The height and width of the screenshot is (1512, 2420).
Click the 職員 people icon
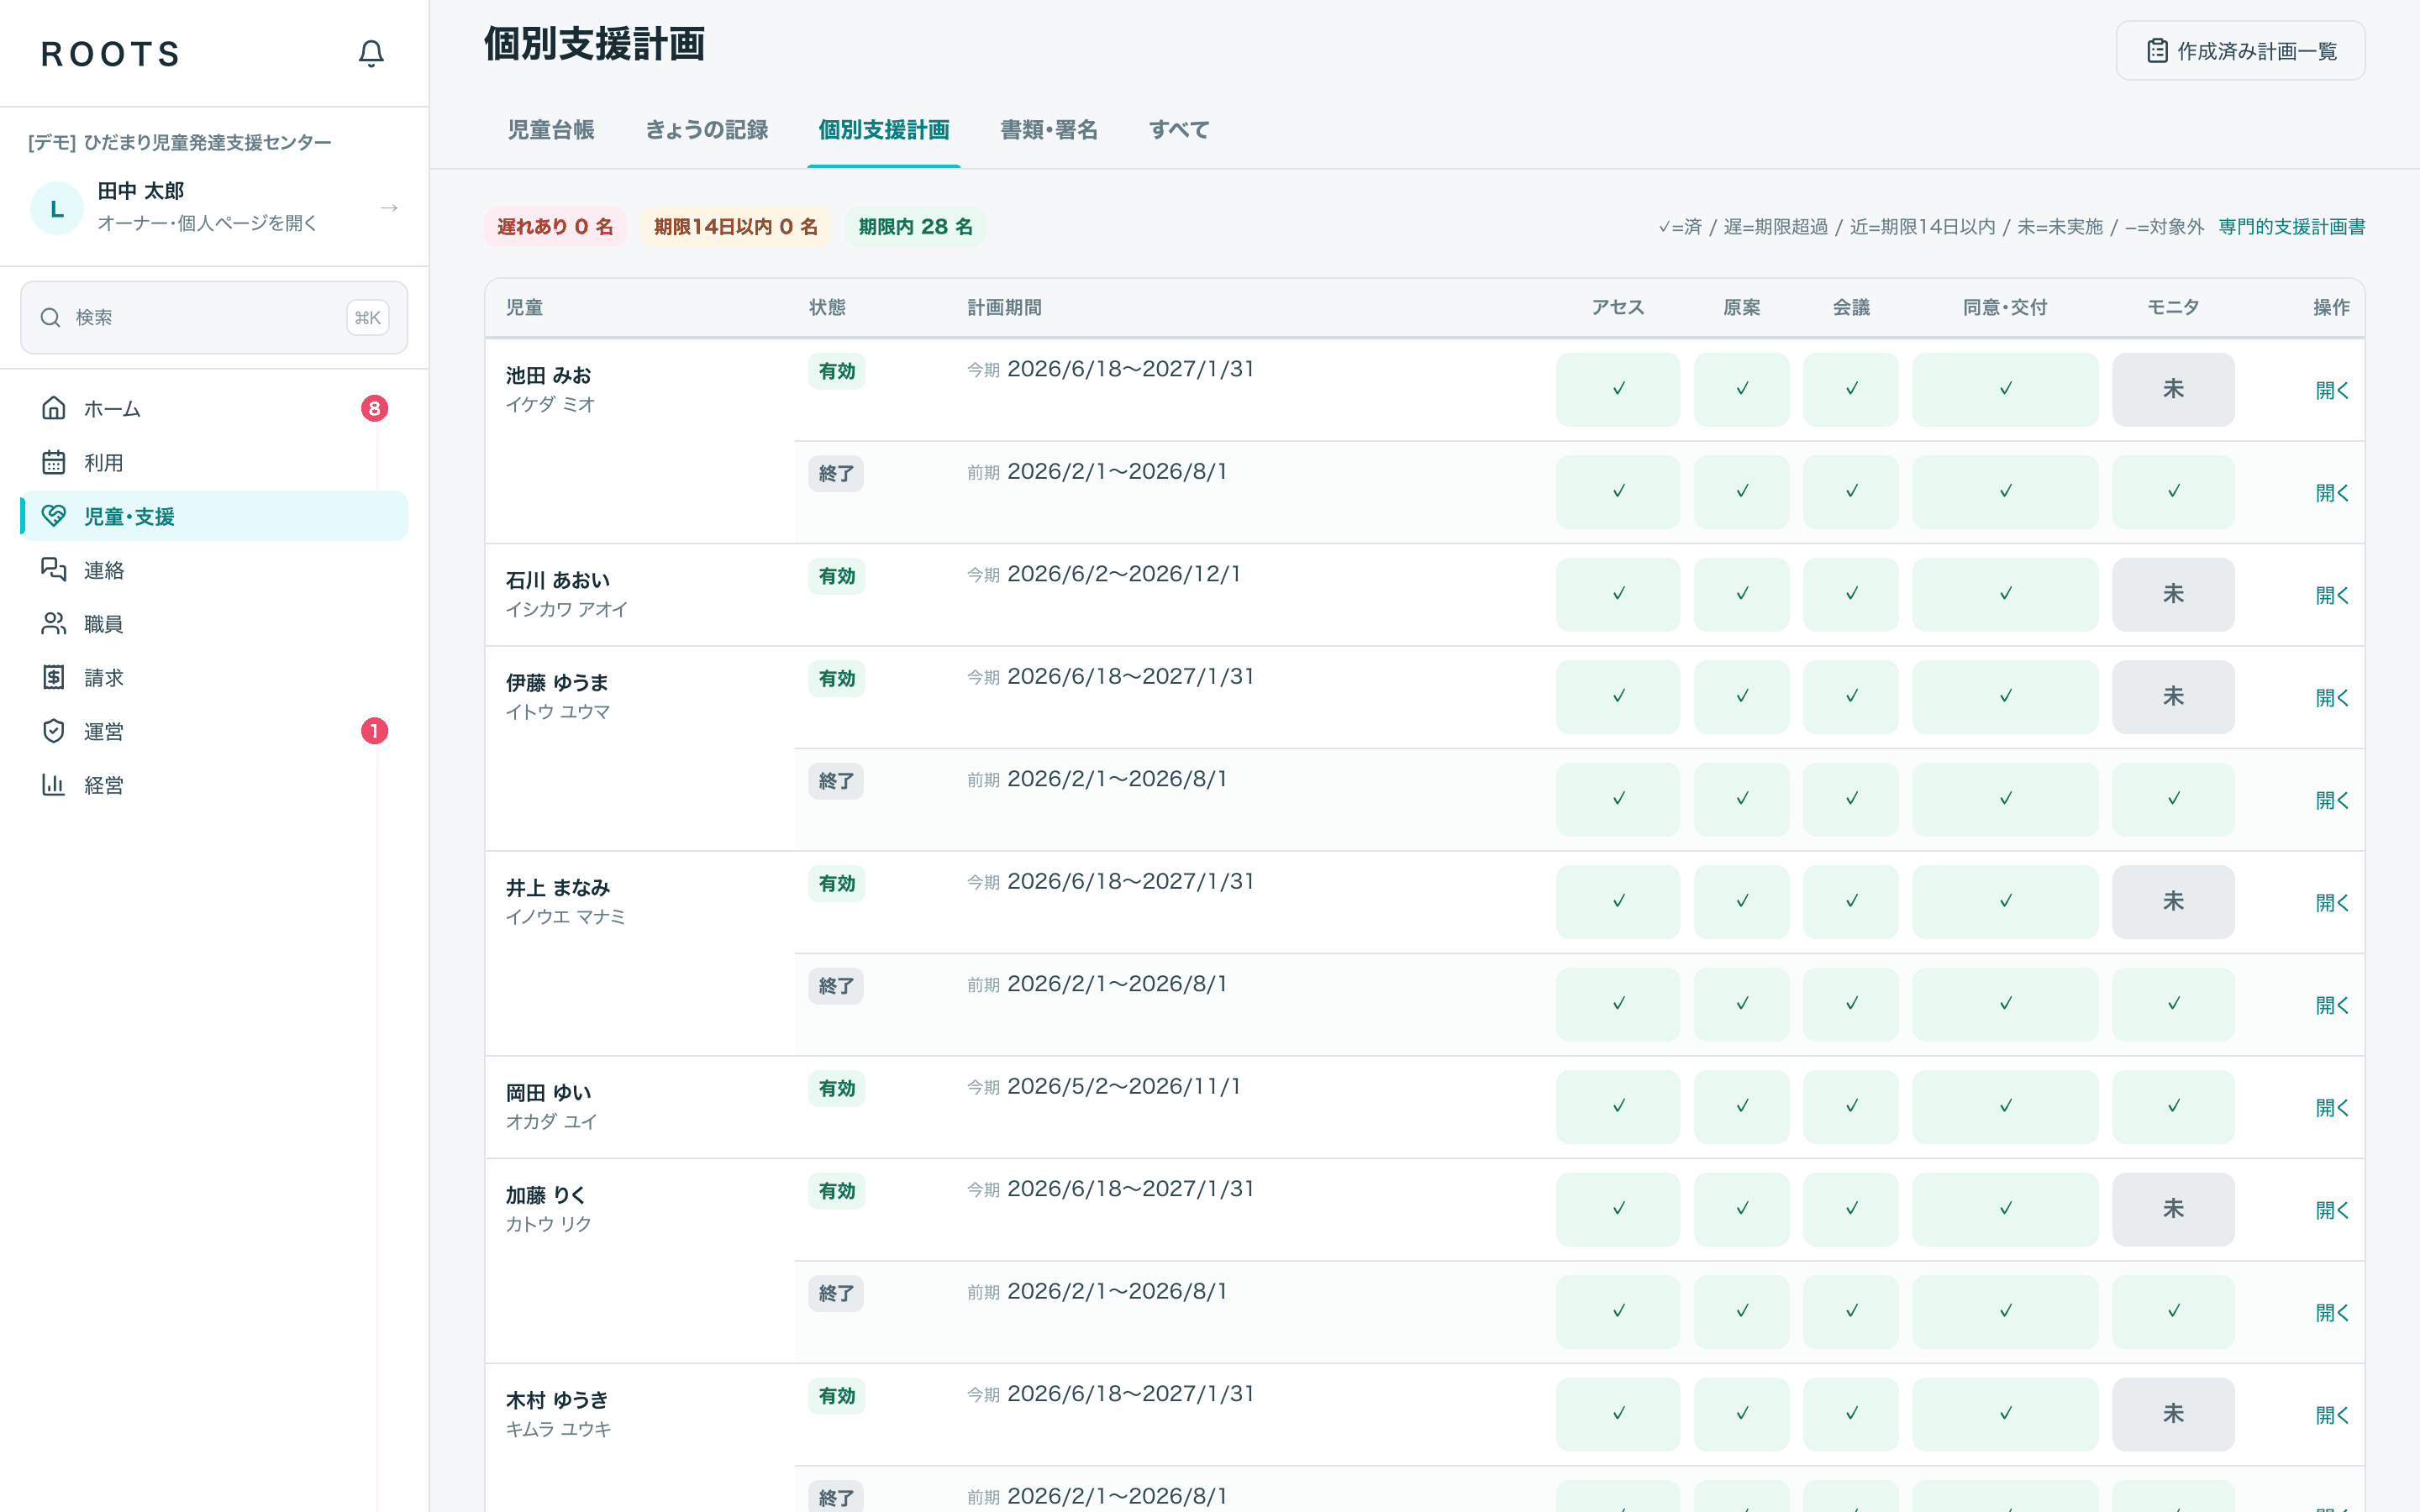pyautogui.click(x=54, y=624)
